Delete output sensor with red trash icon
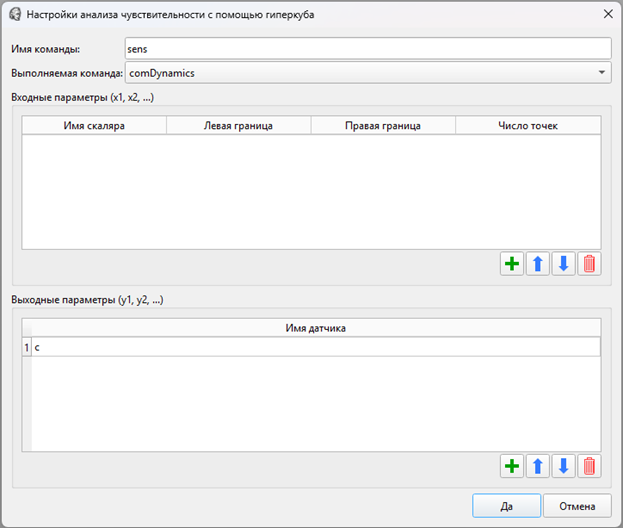The image size is (623, 528). [590, 466]
